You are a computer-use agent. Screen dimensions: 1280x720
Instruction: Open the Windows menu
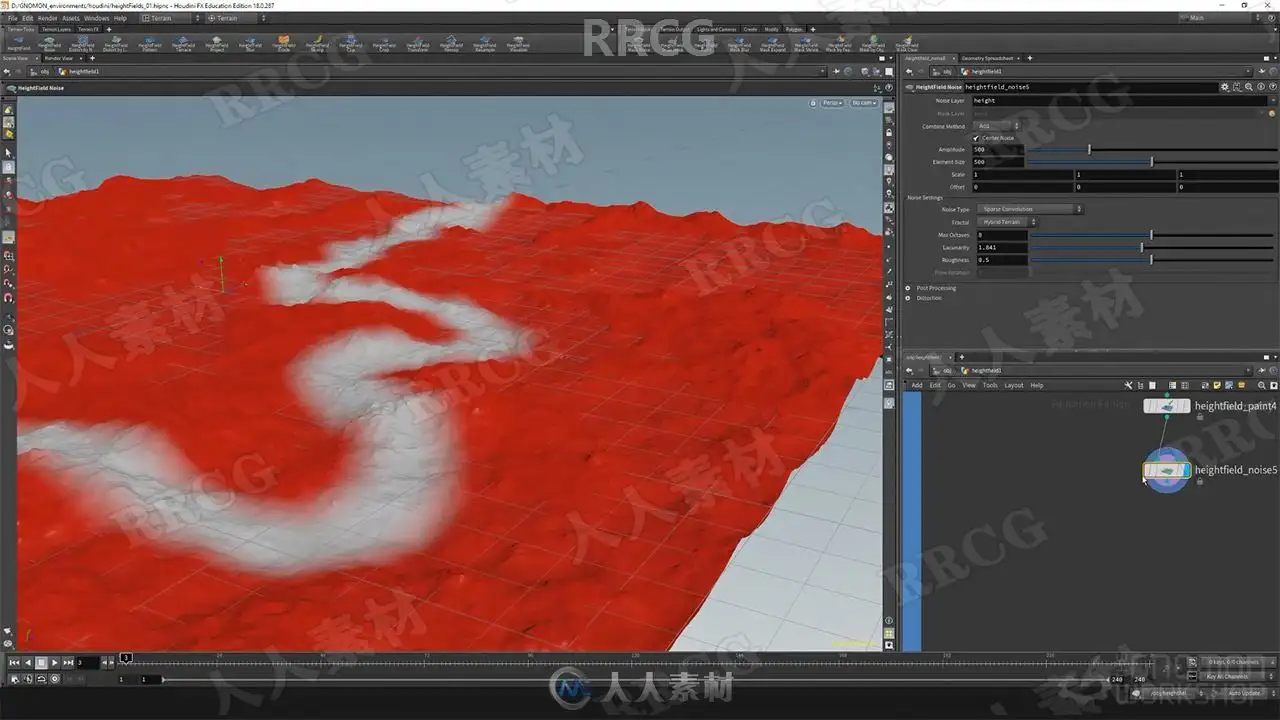click(x=97, y=18)
